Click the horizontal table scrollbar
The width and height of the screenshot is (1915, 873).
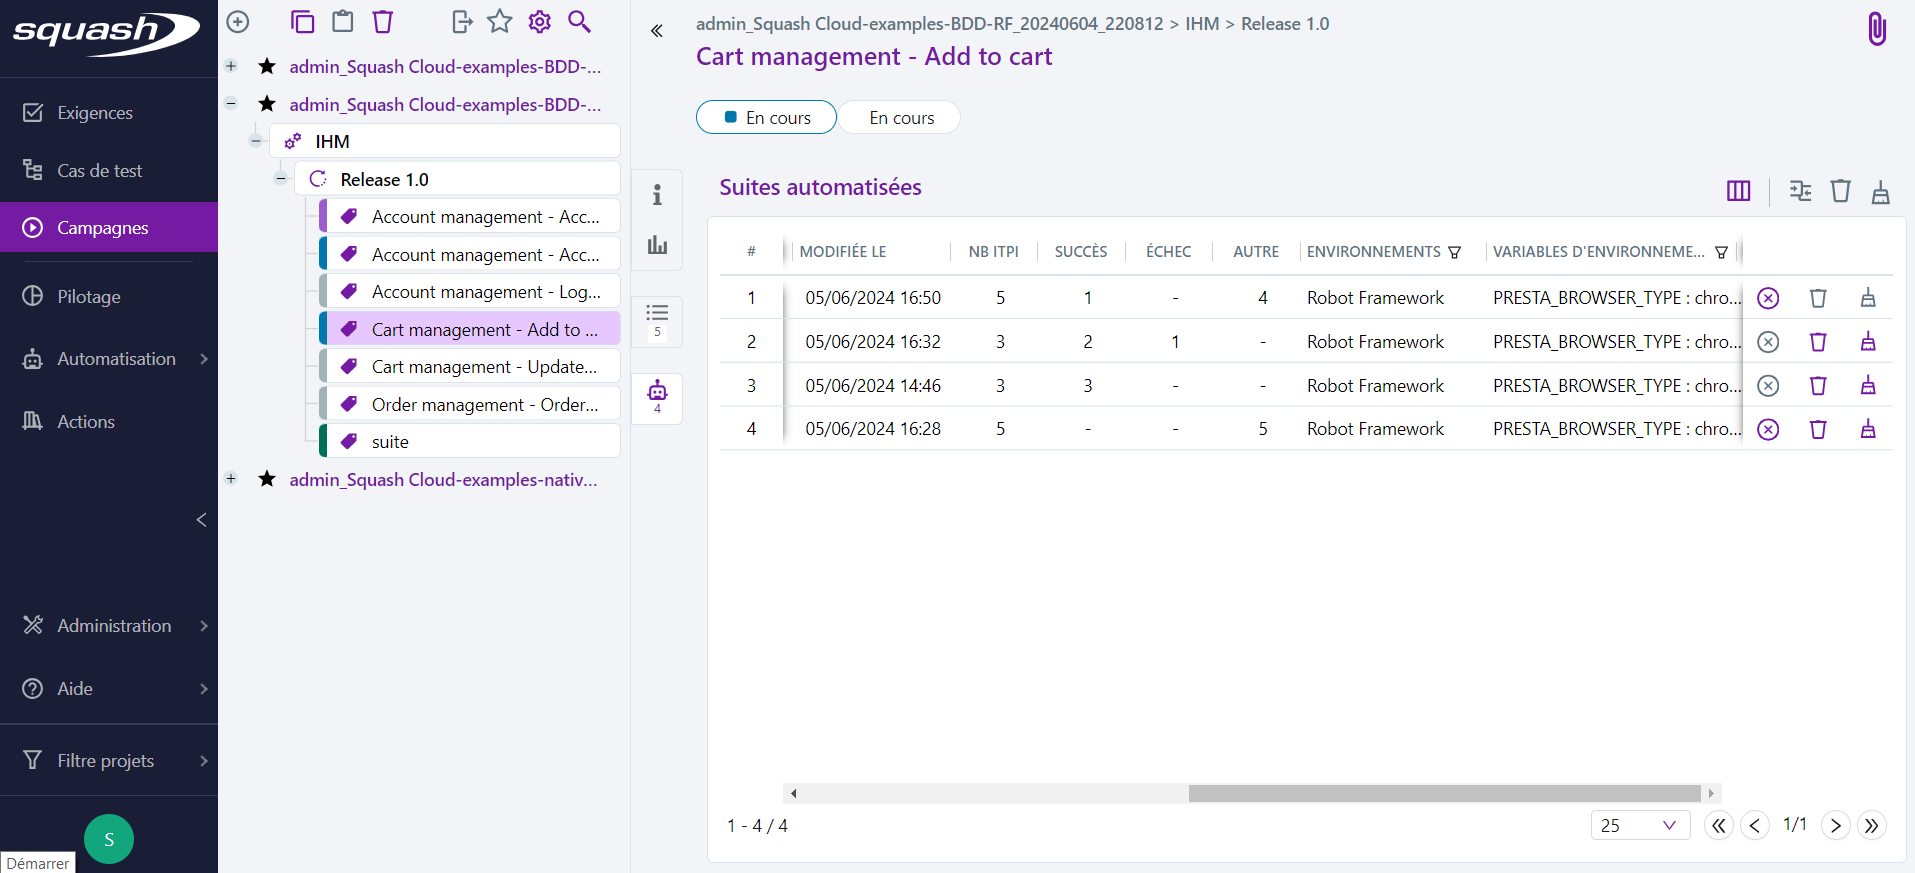tap(1443, 793)
